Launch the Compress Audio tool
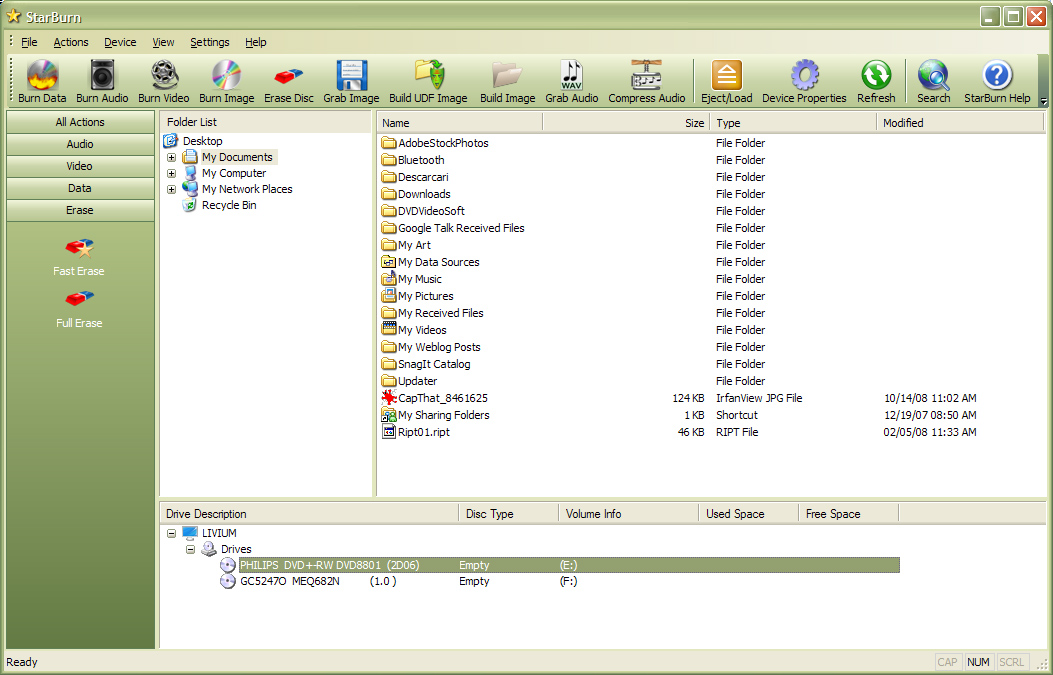Screen dimensions: 1053x675 (x=647, y=81)
